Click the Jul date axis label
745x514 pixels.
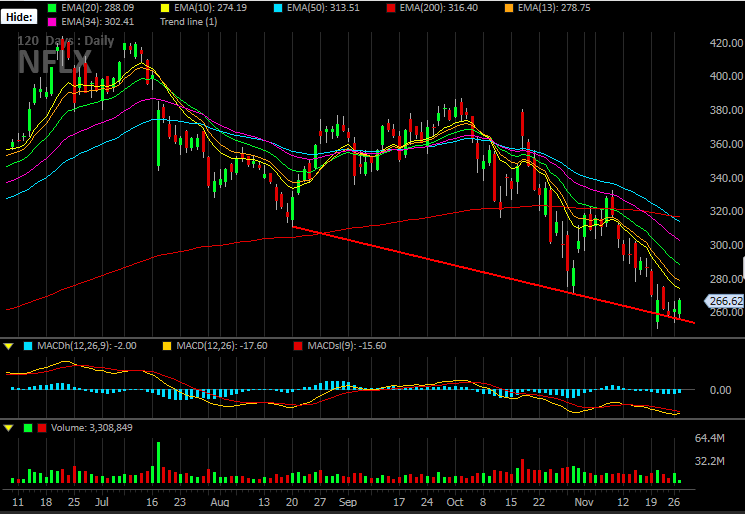102,502
